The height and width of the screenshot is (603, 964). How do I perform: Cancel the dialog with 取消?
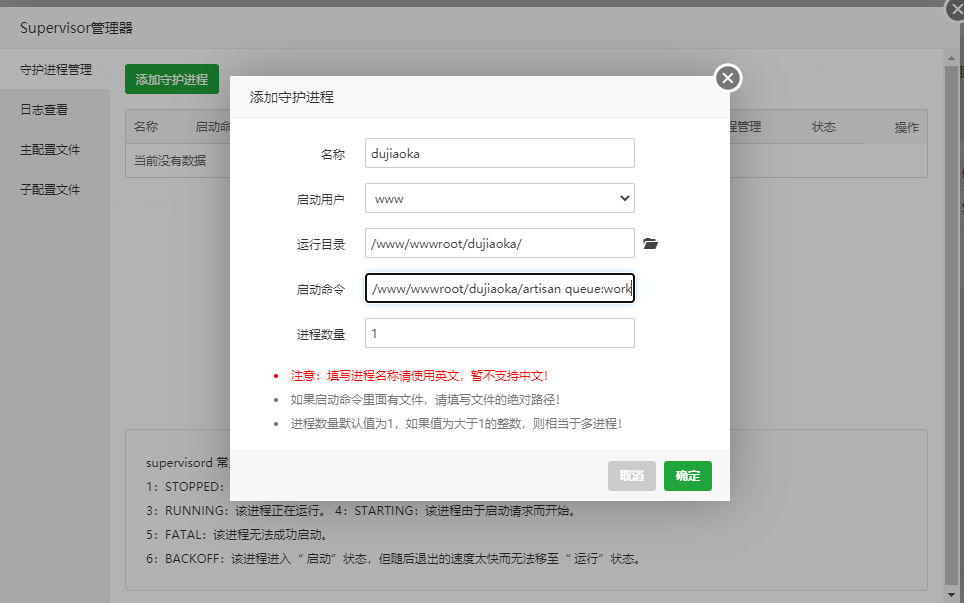pyautogui.click(x=631, y=476)
